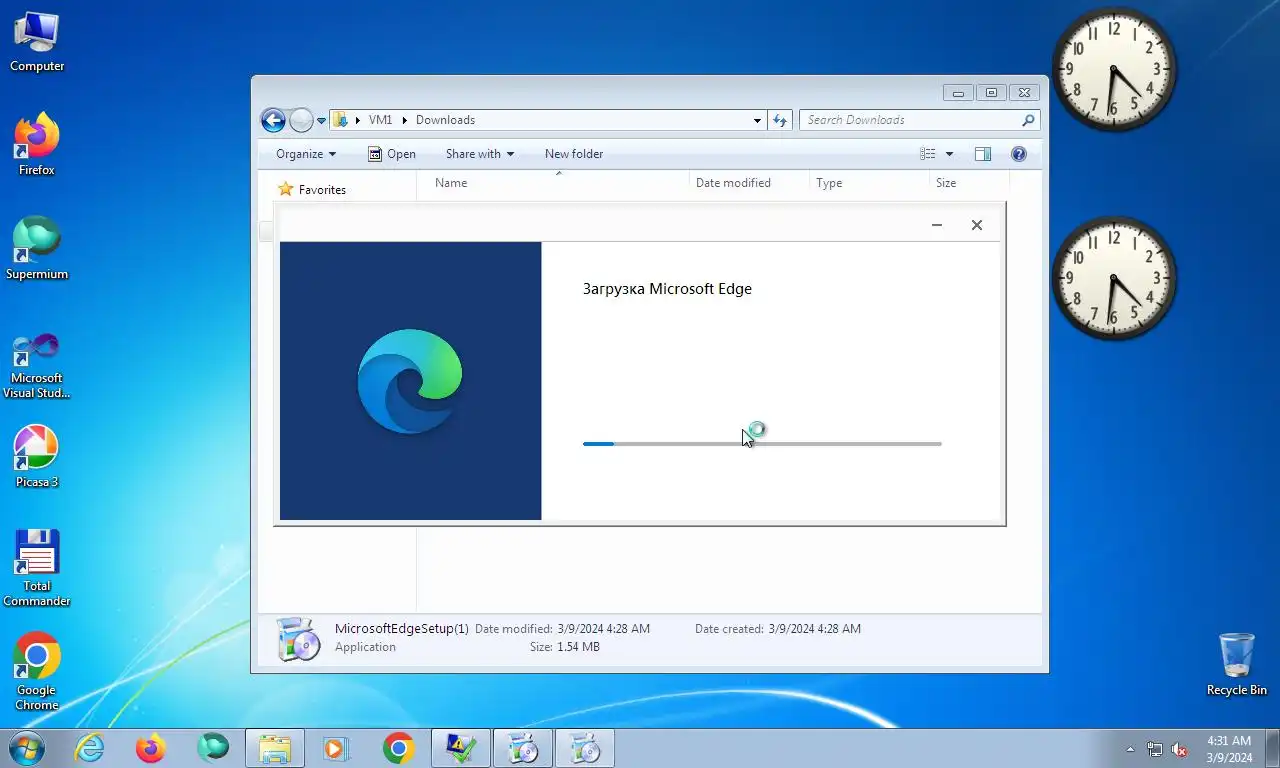
Task: Click the muted volume tray icon
Action: [x=1179, y=749]
